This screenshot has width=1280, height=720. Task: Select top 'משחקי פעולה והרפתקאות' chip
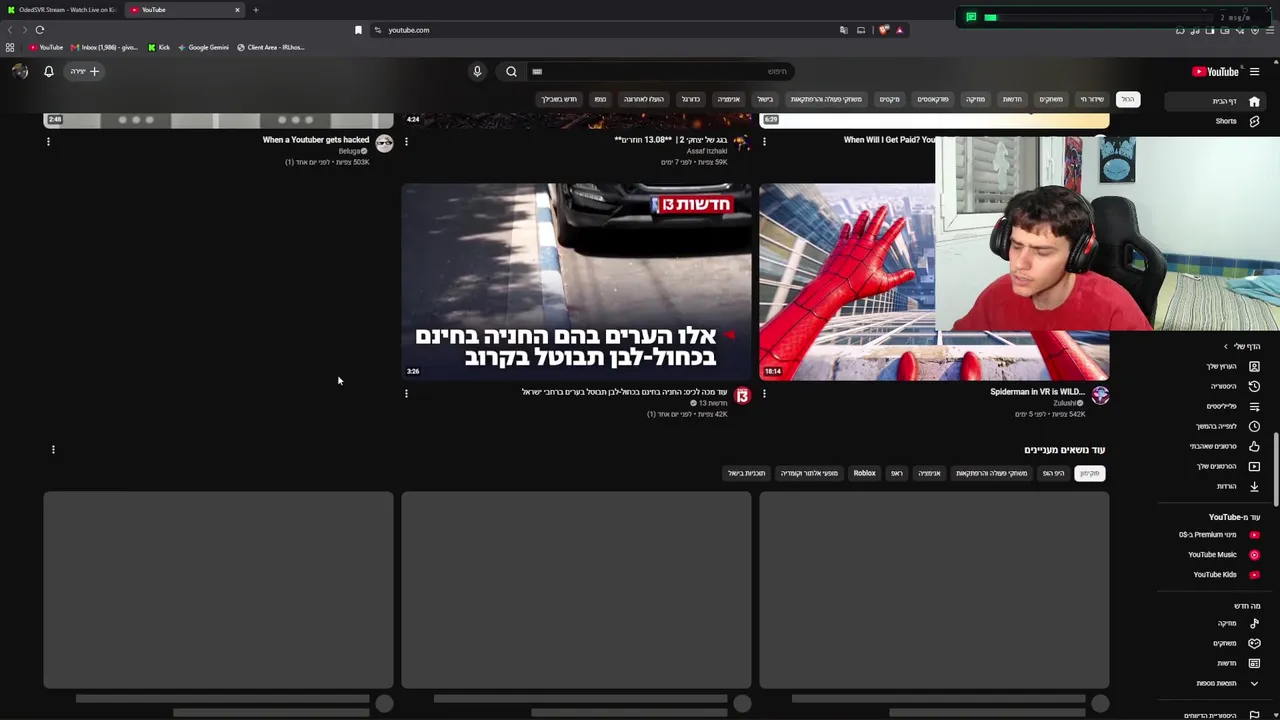pyautogui.click(x=826, y=99)
